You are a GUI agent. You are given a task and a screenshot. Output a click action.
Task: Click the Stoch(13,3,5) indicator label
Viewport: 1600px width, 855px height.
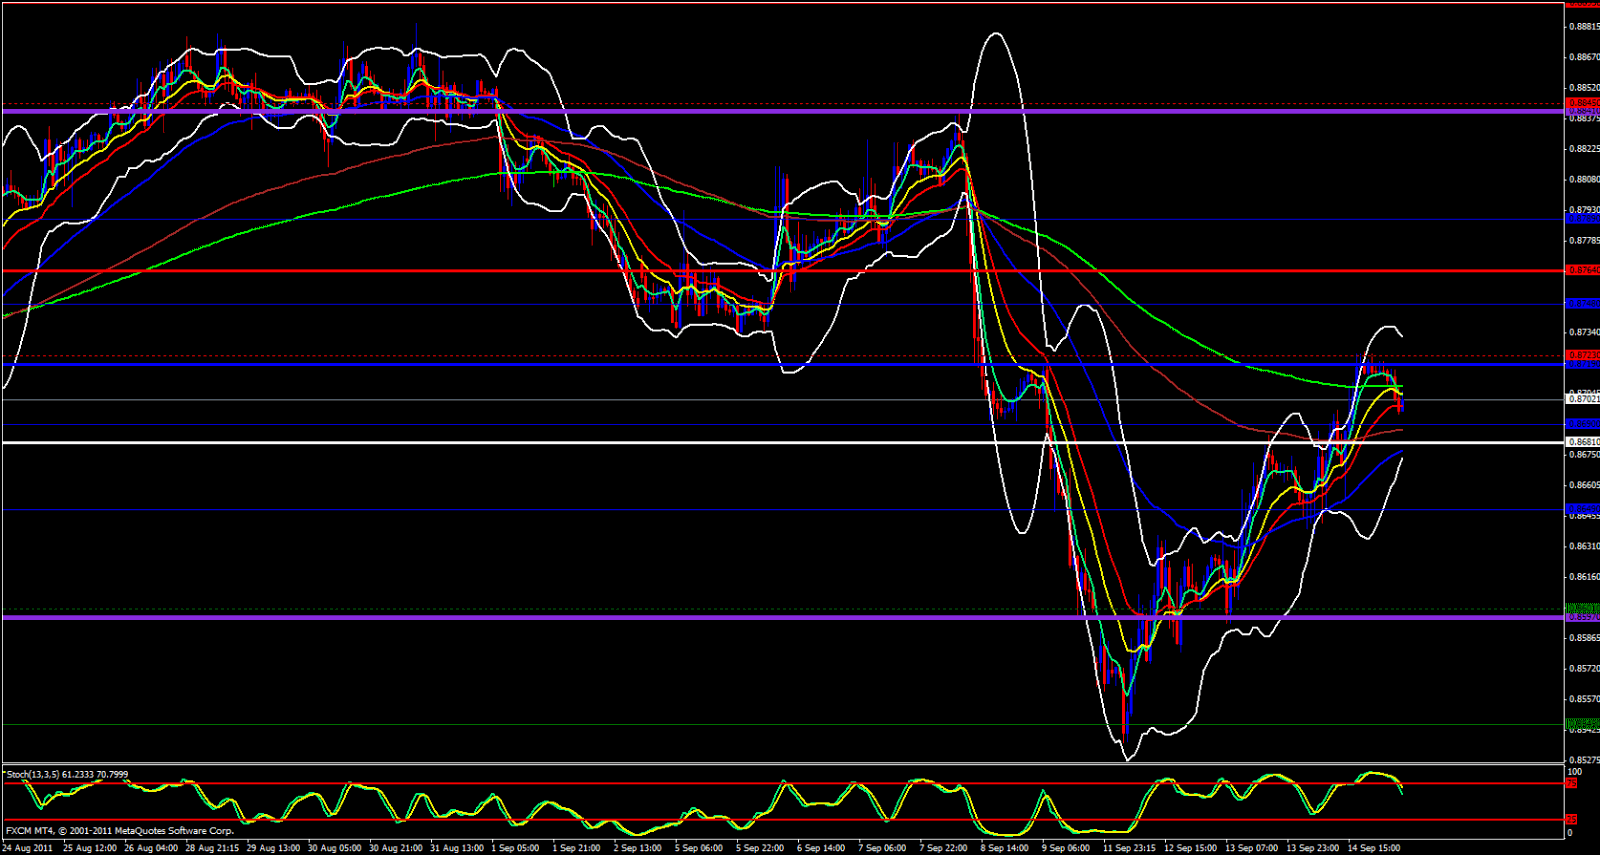[67, 774]
